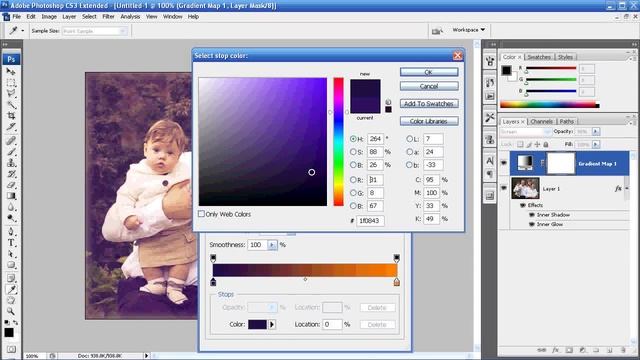
Task: Hide Layer 1 visibility eye
Action: click(504, 188)
